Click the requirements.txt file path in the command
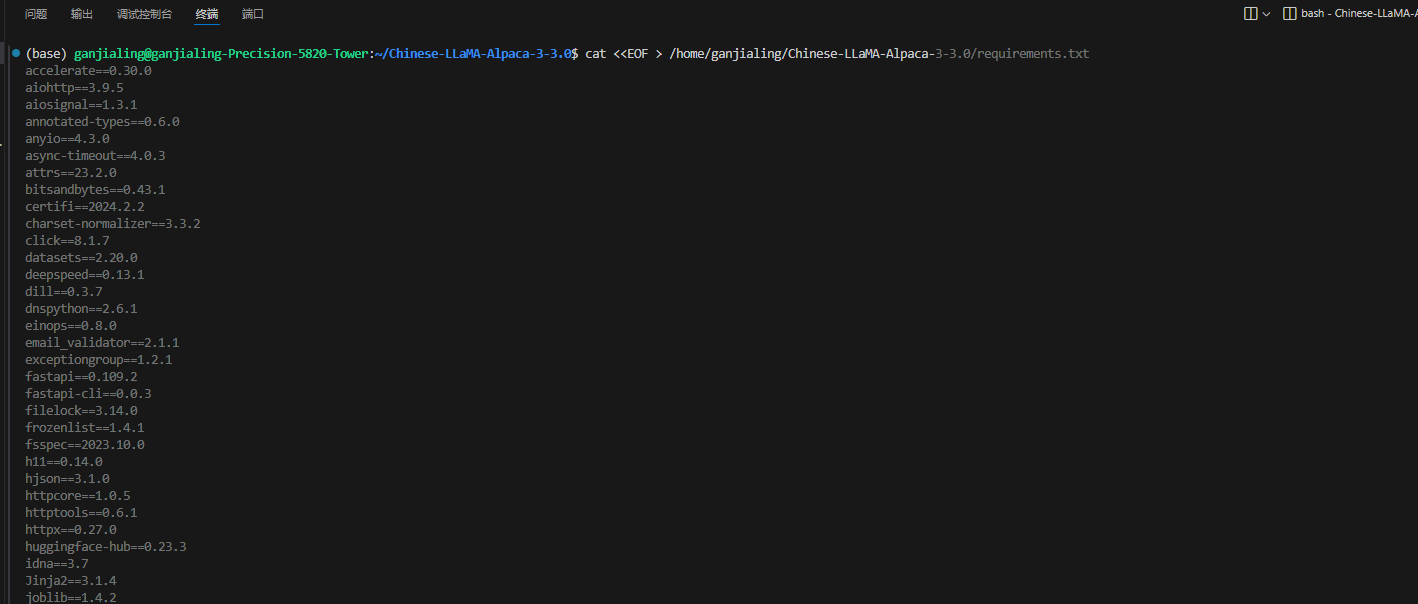The image size is (1418, 604). click(x=879, y=53)
